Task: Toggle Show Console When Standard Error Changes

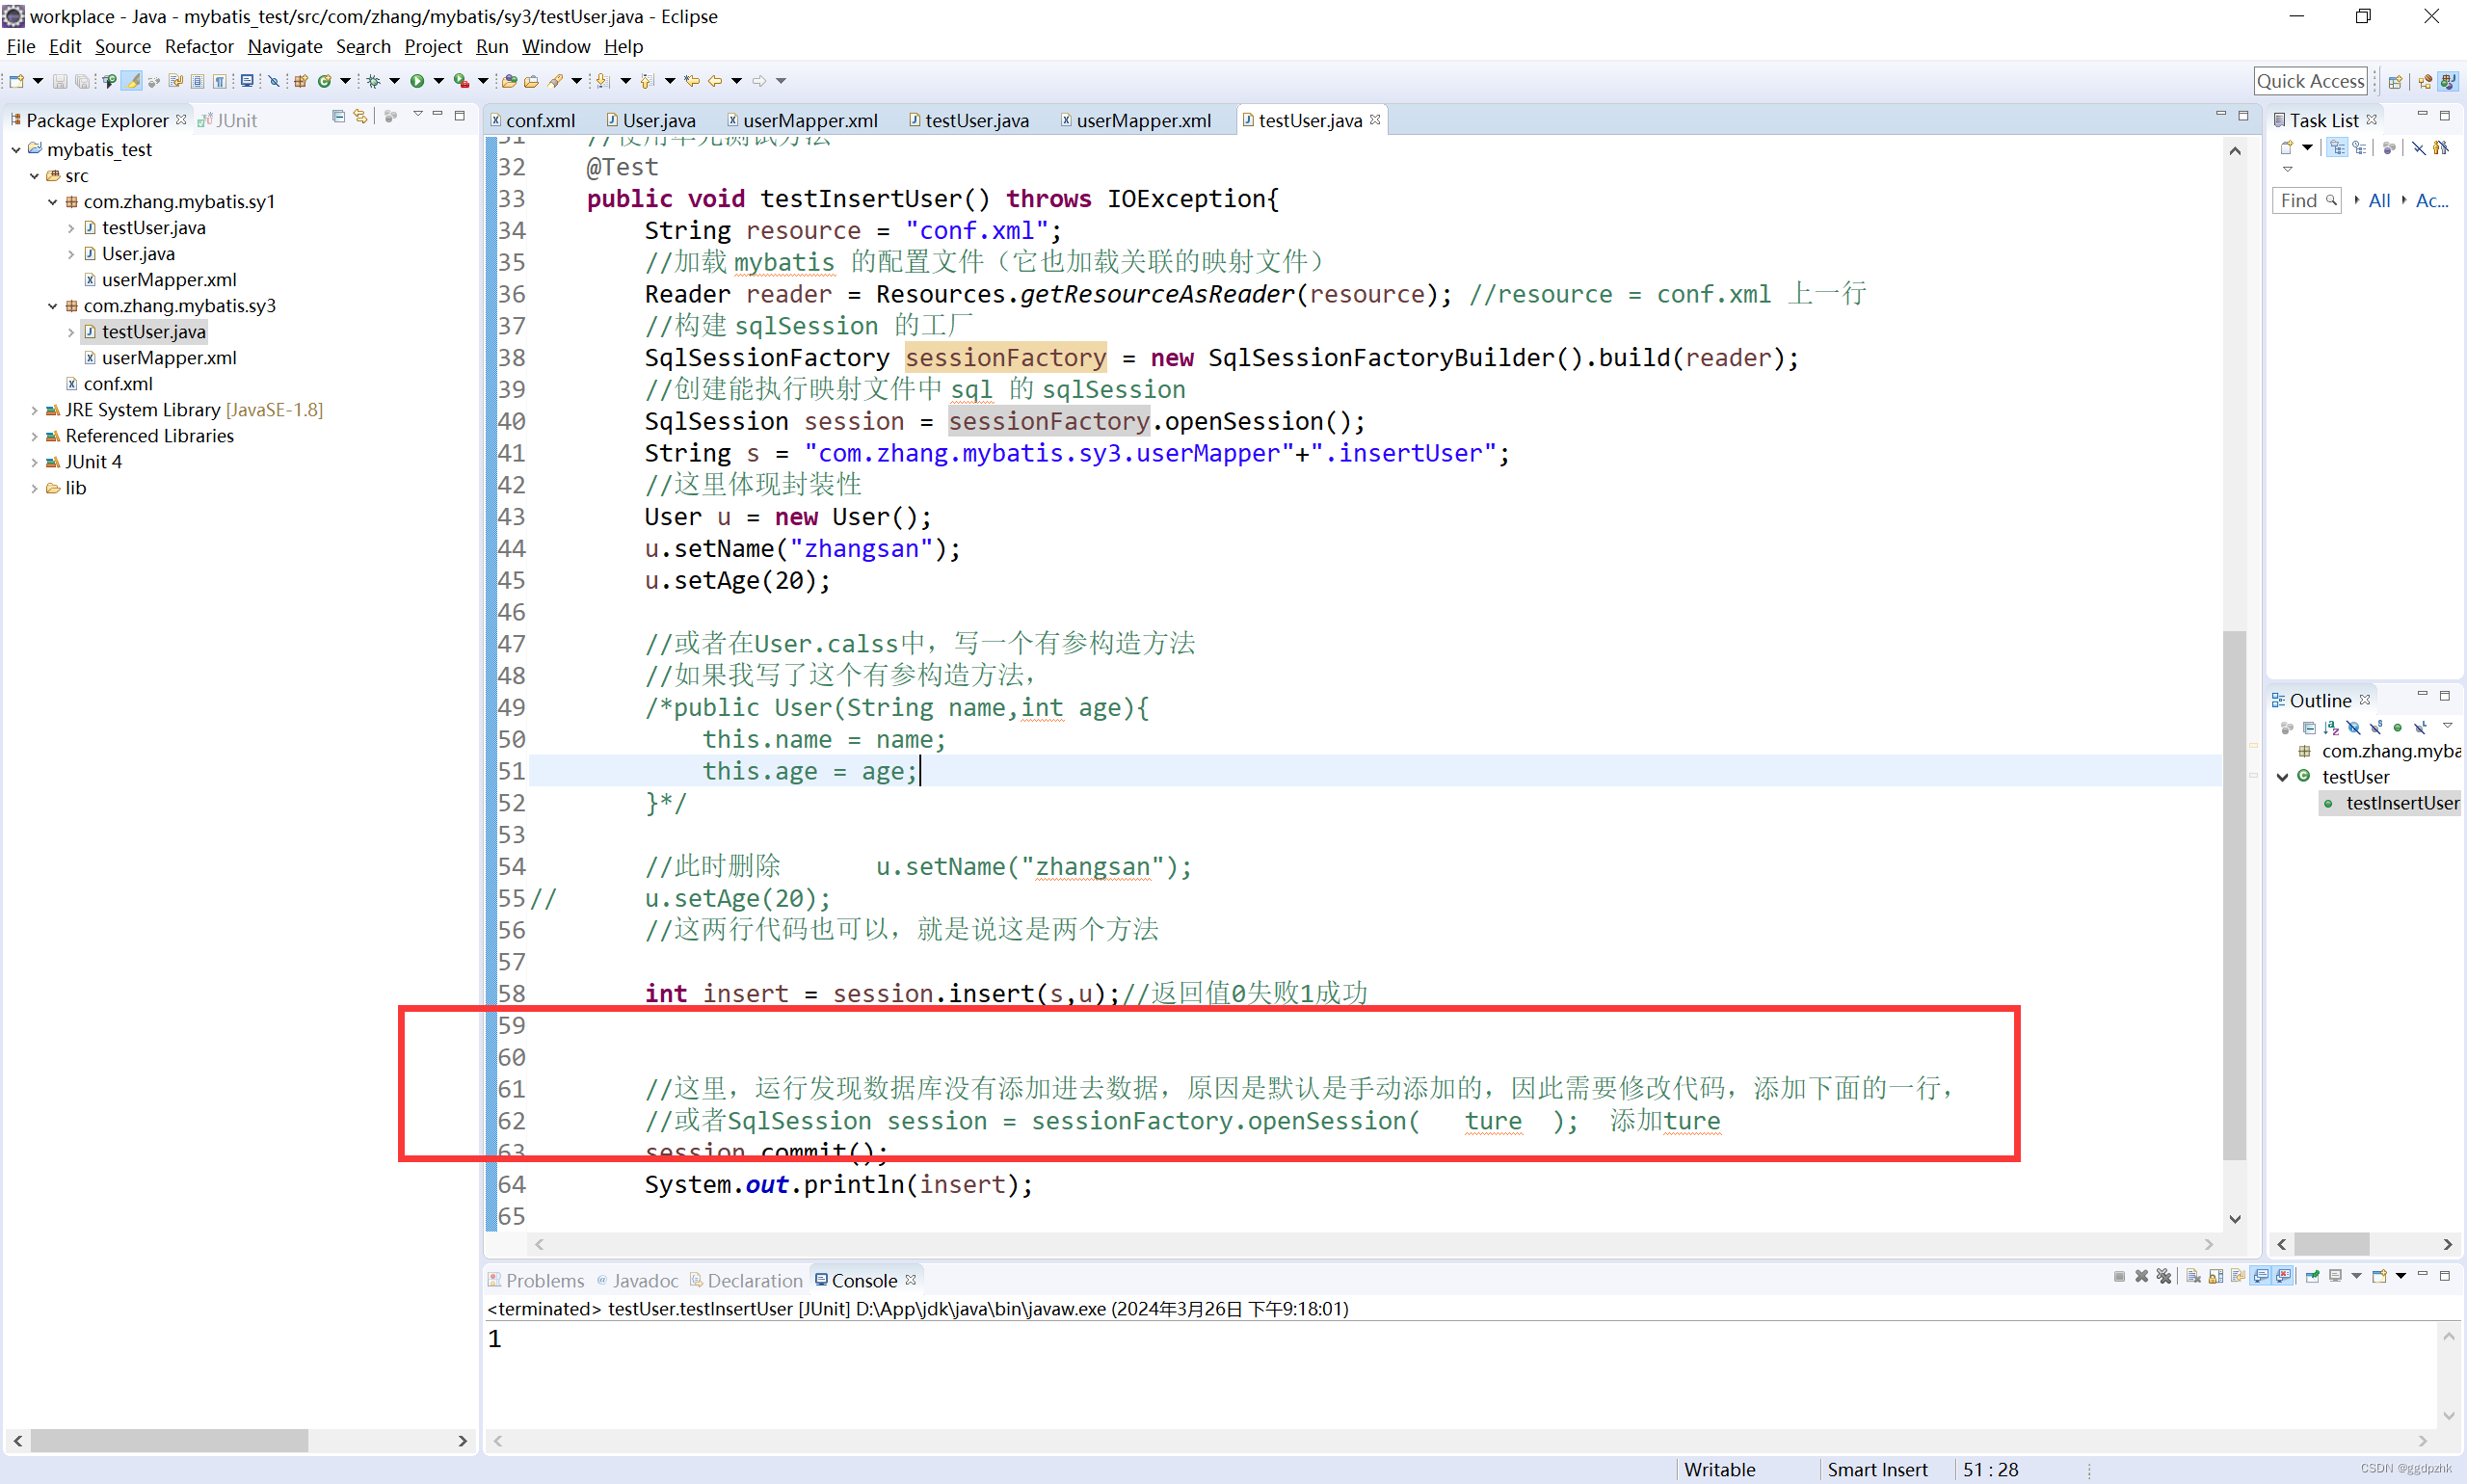Action: point(2283,1276)
